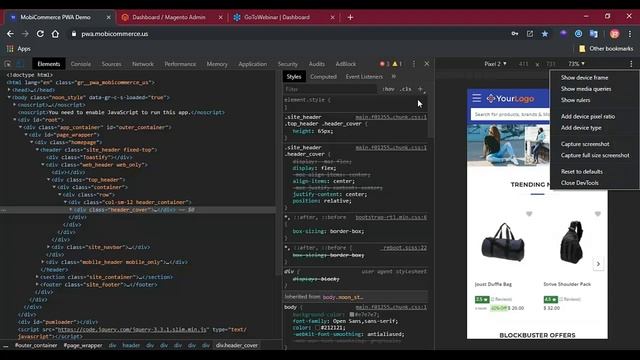Click the styles Filter input field
The height and width of the screenshot is (360, 640).
tap(330, 89)
